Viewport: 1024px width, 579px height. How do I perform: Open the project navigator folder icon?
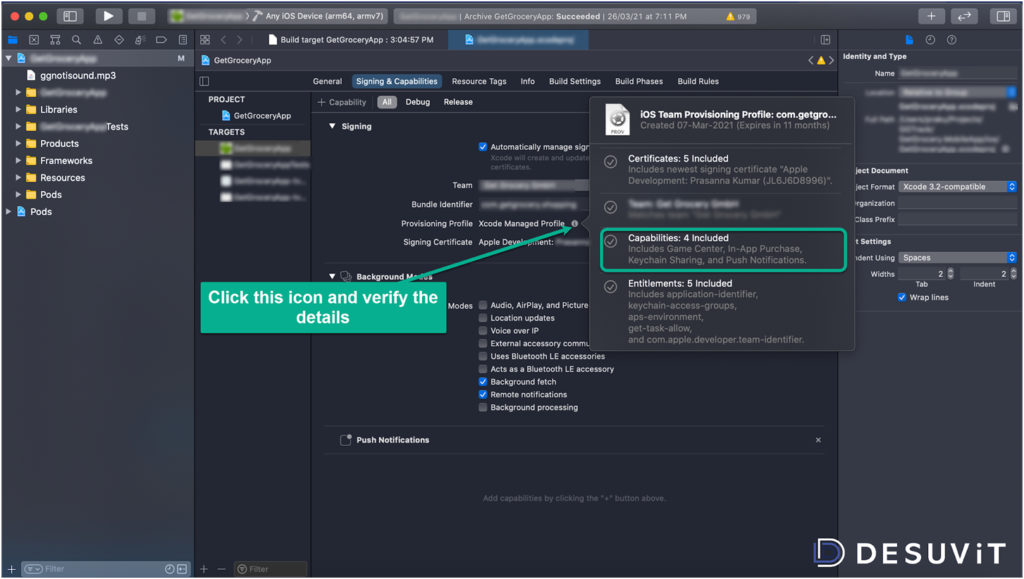click(12, 40)
